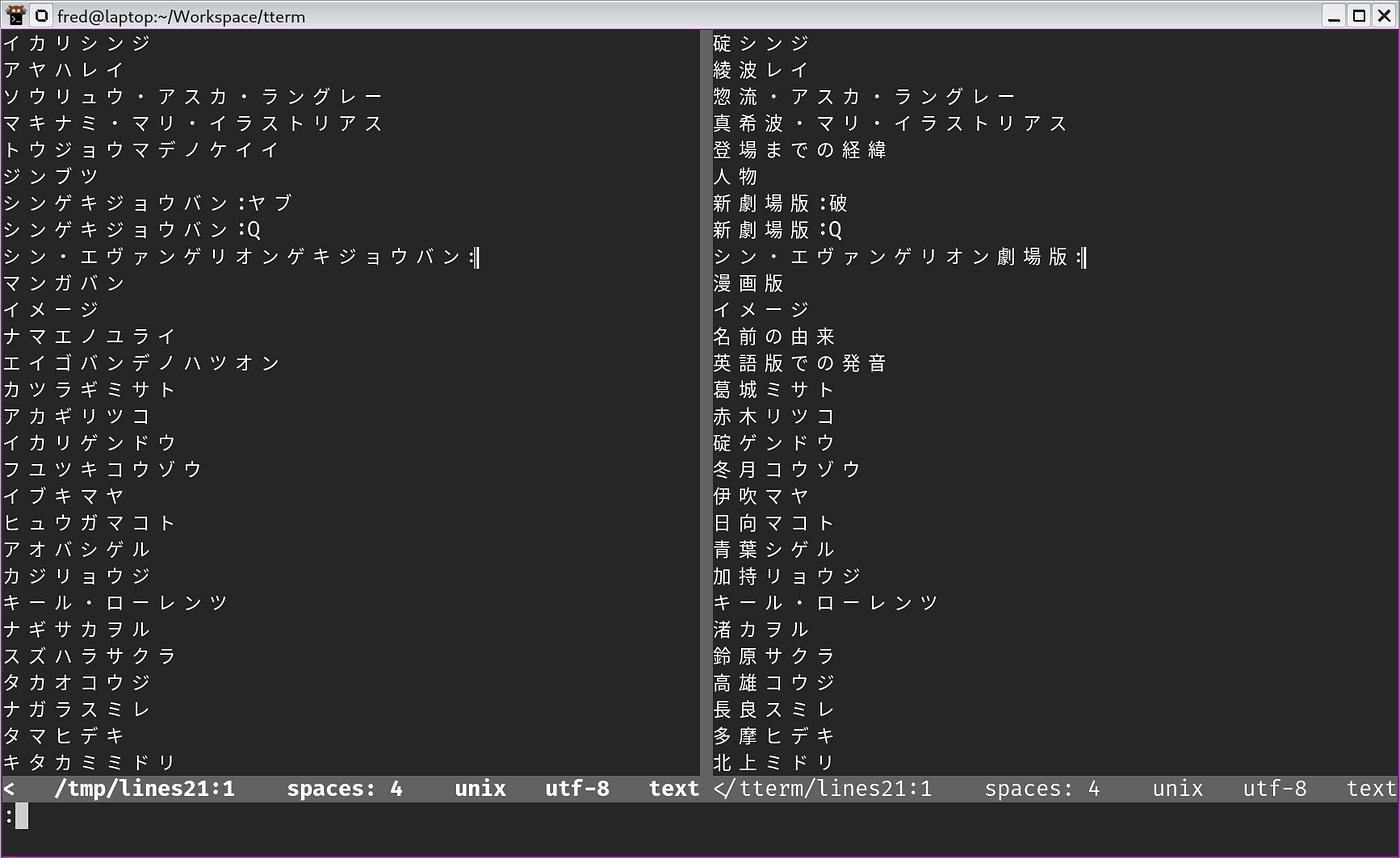
Task: Click the line 惣流・アスカ・ラングレー
Action: [864, 97]
